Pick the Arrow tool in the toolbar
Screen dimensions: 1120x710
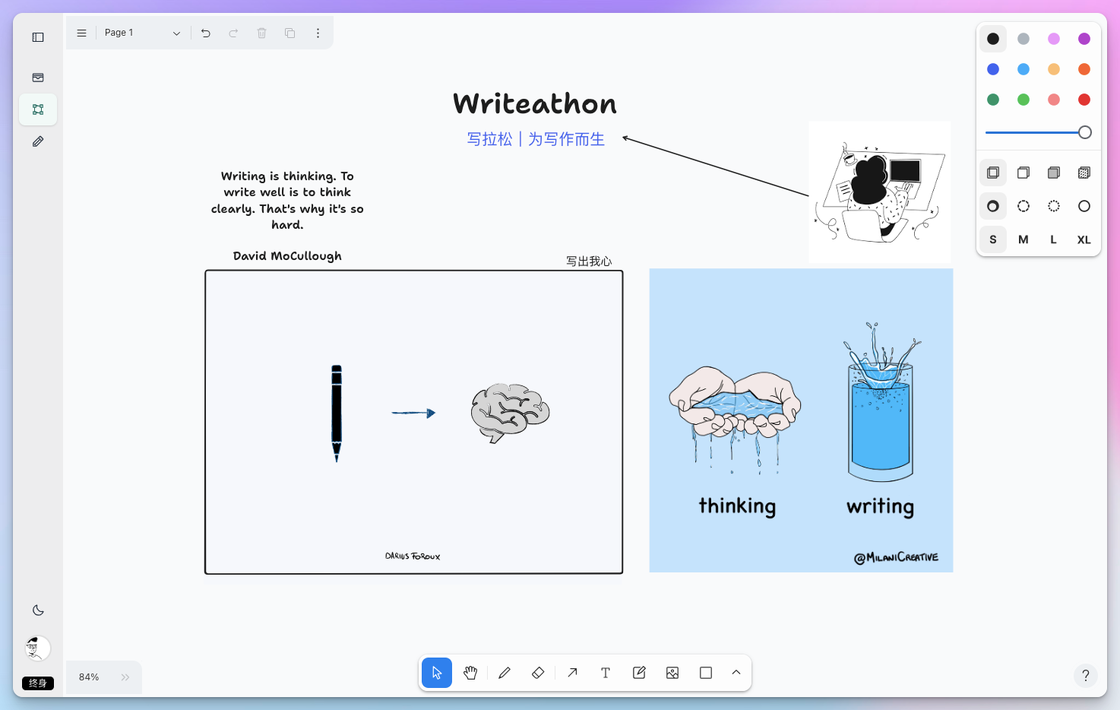click(x=572, y=673)
